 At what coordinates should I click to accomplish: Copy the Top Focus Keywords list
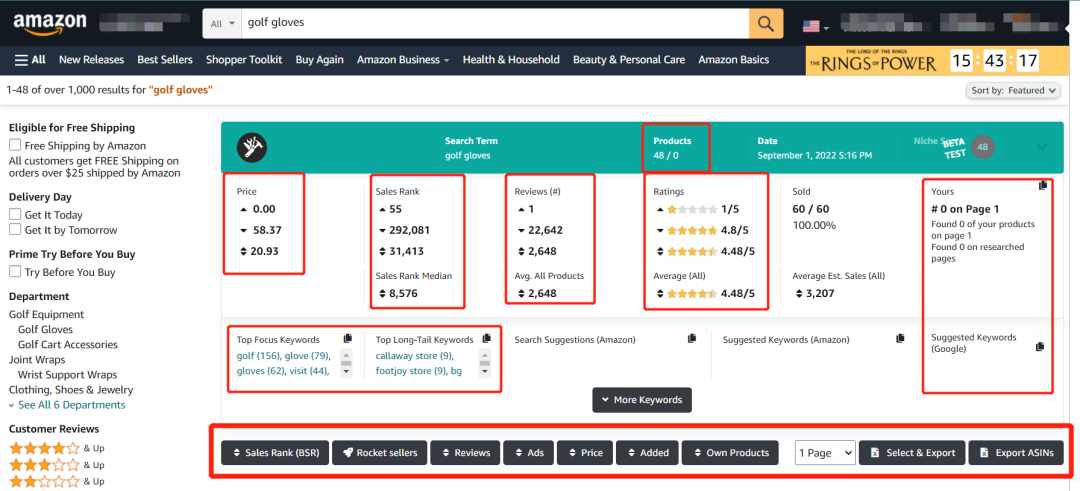pyautogui.click(x=348, y=339)
